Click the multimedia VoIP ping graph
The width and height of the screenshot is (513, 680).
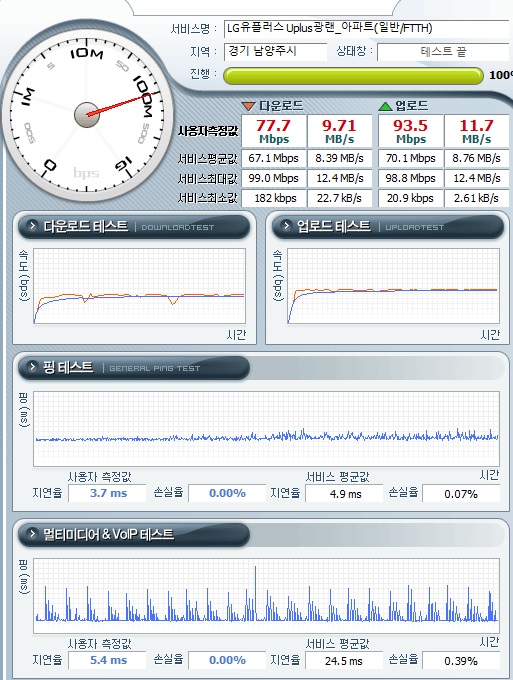tap(266, 596)
